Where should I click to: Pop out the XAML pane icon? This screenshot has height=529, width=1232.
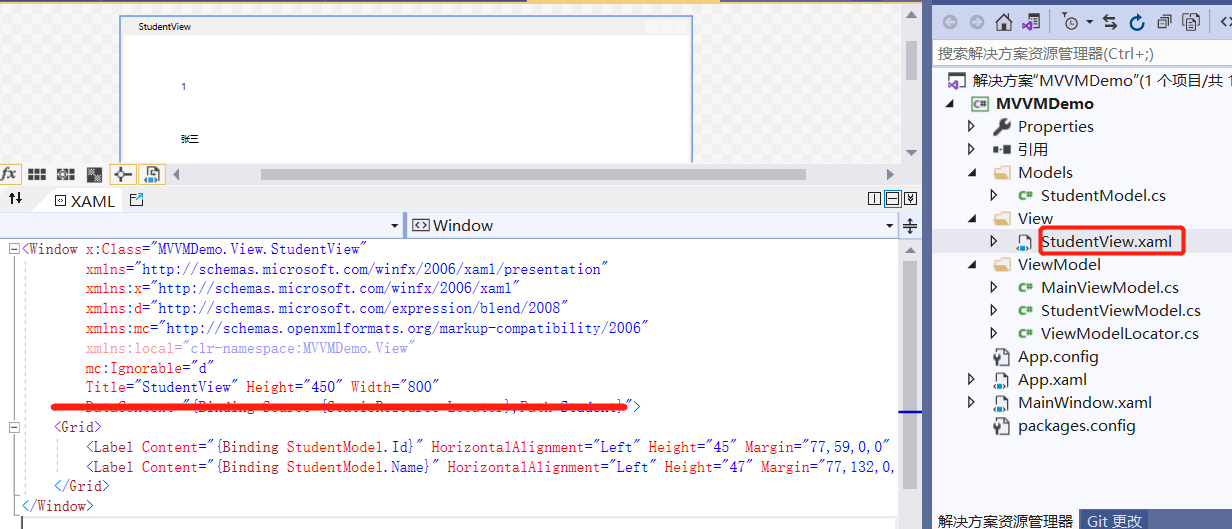click(136, 200)
